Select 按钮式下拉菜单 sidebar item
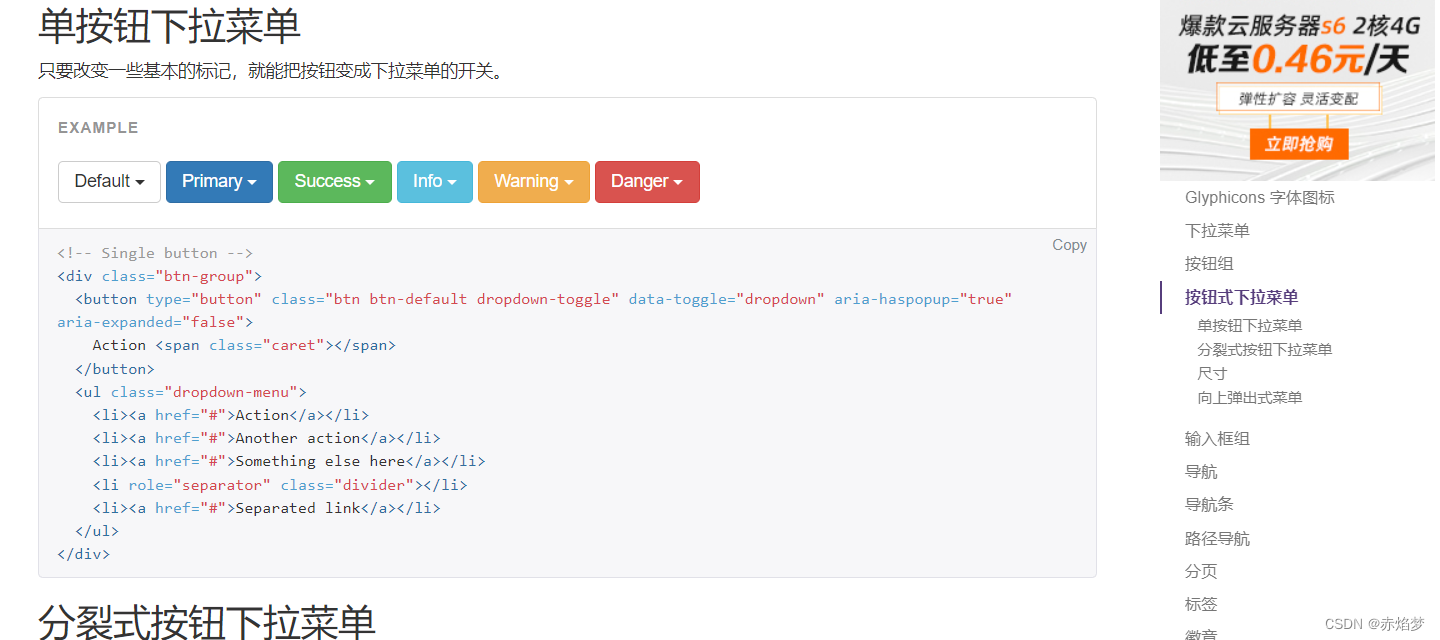The image size is (1440, 640). pyautogui.click(x=1241, y=297)
